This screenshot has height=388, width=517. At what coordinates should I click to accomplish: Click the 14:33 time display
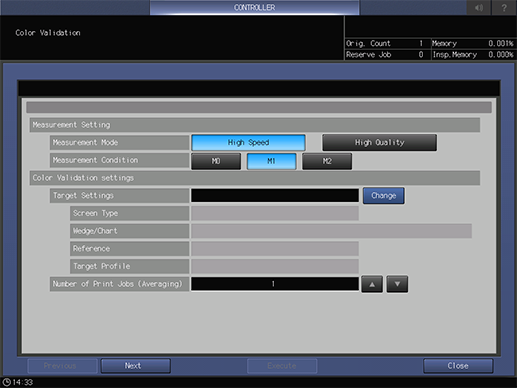[23, 382]
